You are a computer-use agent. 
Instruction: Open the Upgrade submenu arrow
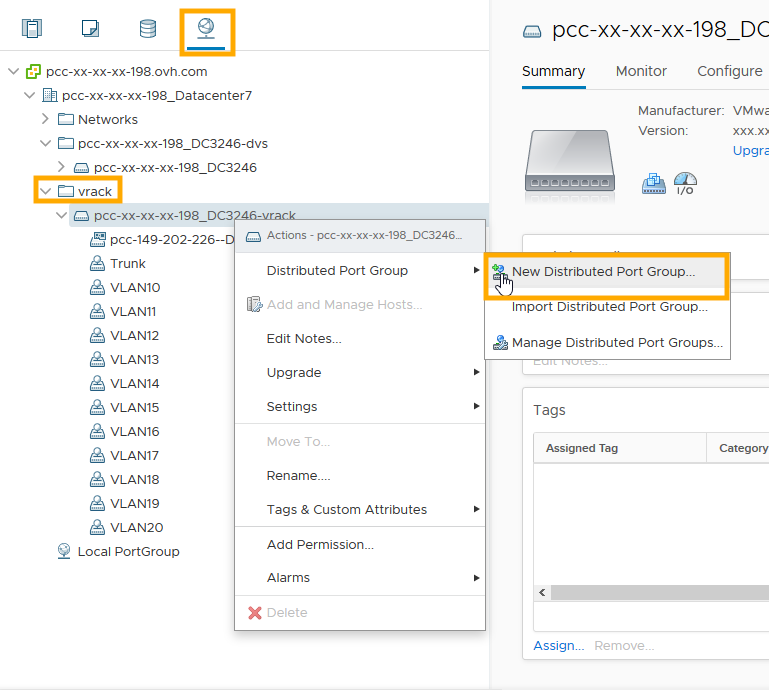pyautogui.click(x=476, y=372)
